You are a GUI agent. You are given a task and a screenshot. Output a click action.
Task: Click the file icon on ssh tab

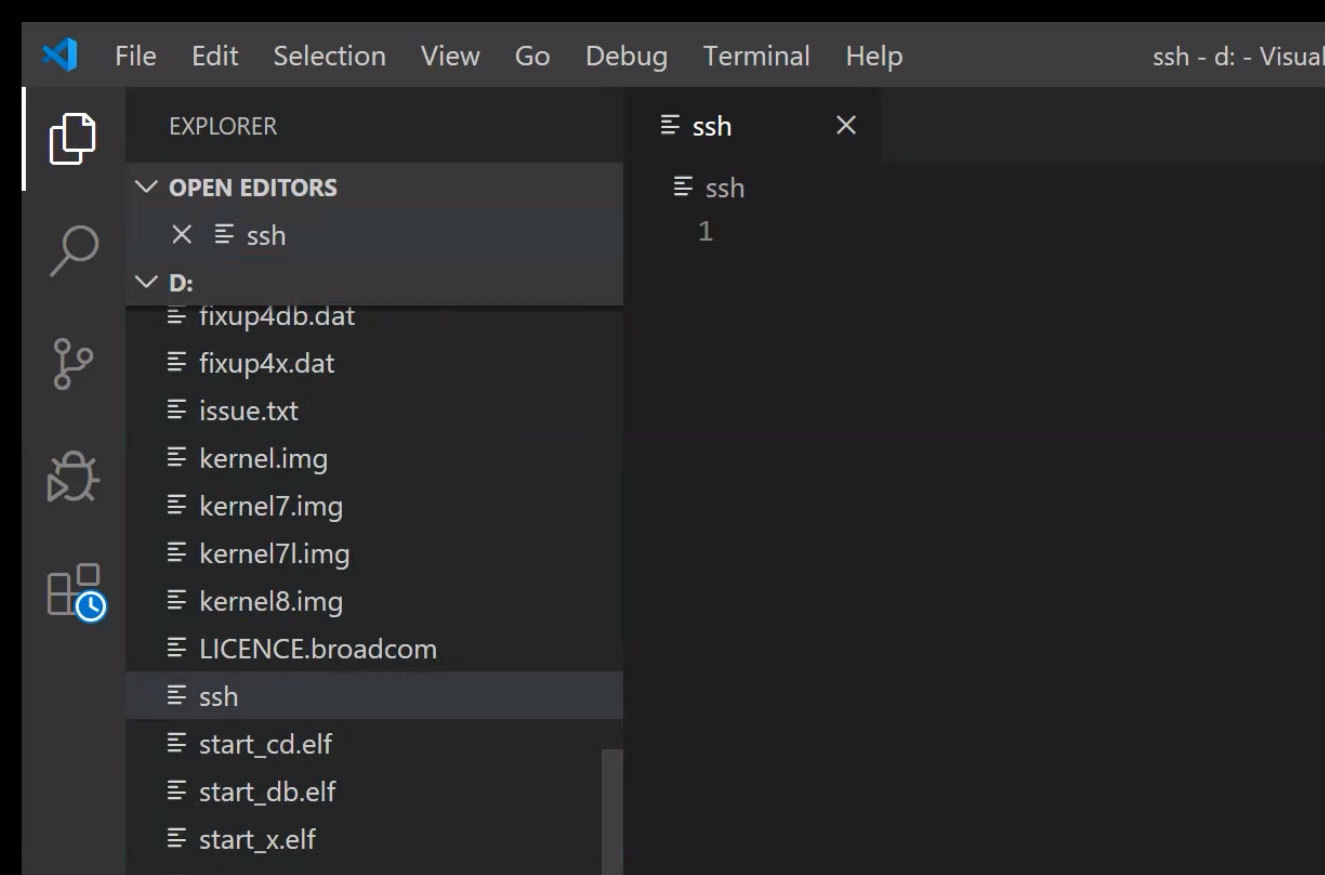pyautogui.click(x=670, y=125)
